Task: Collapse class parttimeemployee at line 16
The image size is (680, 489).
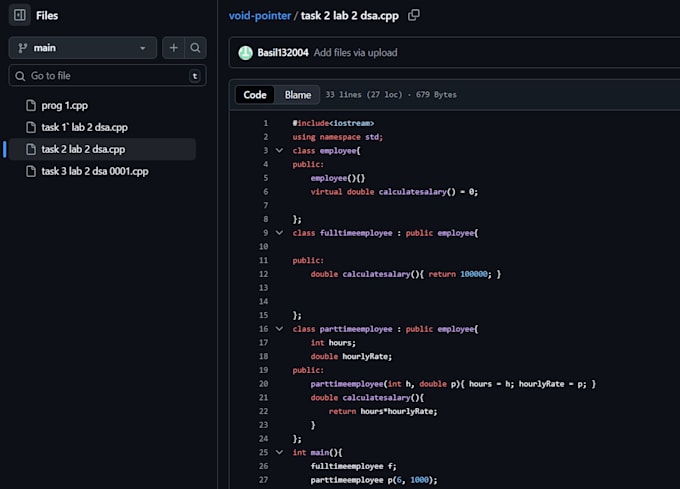Action: click(279, 329)
